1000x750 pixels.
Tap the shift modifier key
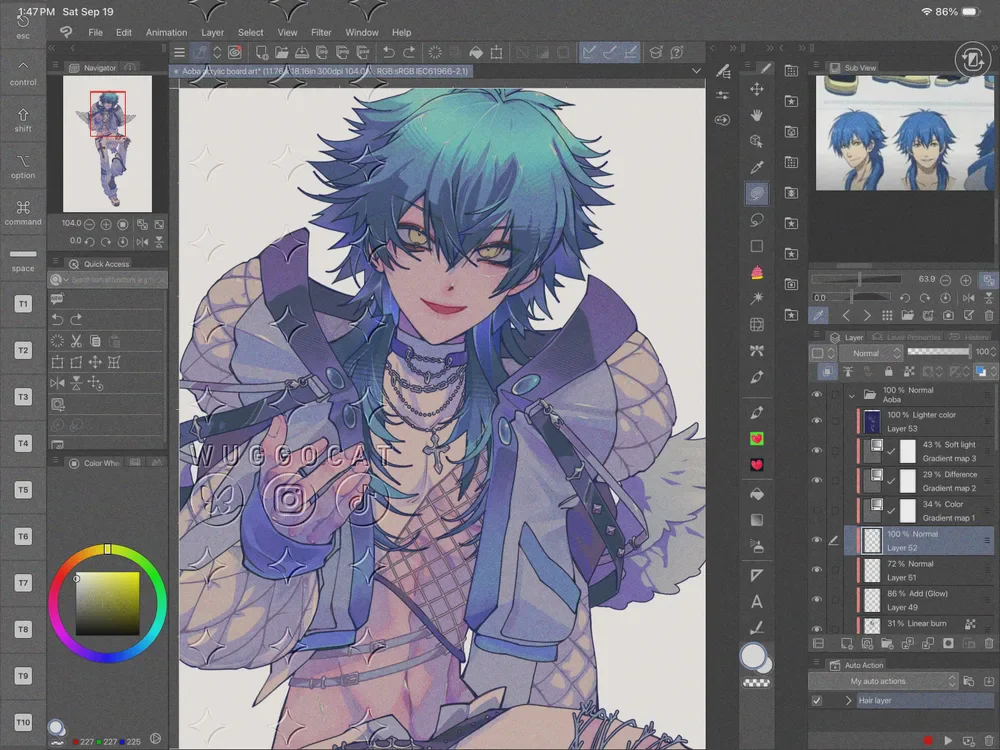(x=23, y=121)
